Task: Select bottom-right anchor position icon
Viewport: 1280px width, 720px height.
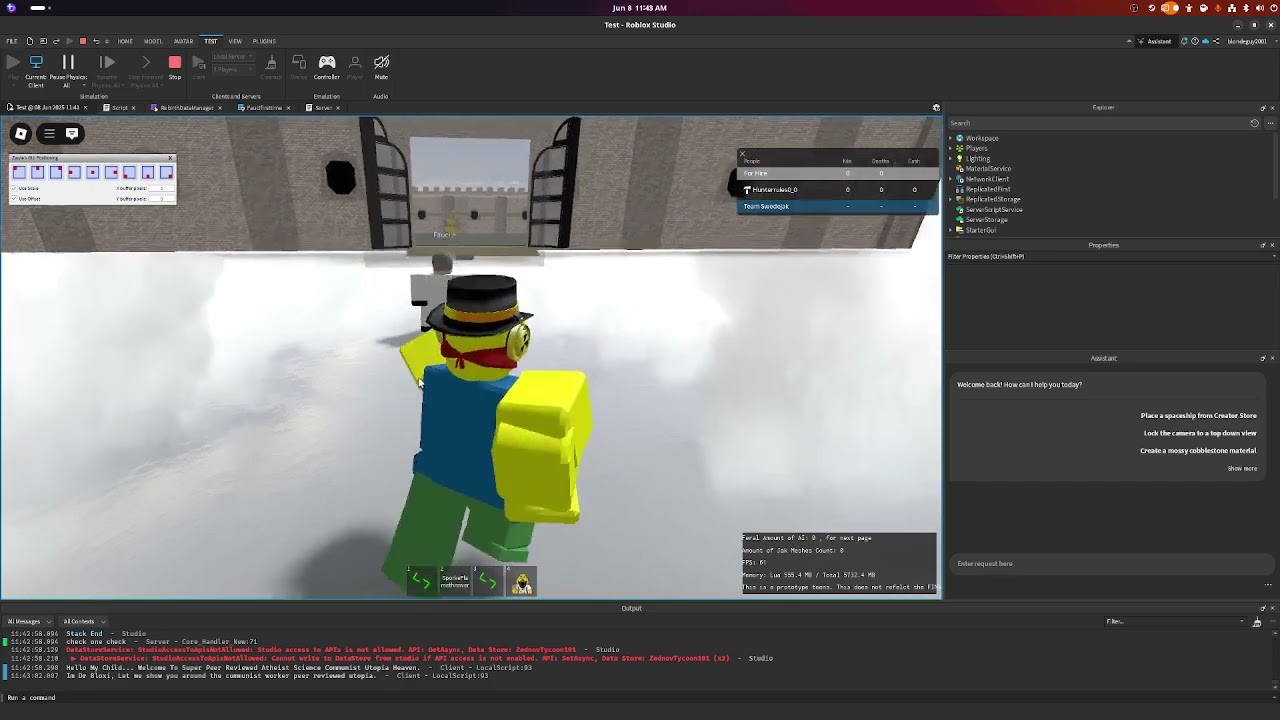Action: tap(166, 173)
